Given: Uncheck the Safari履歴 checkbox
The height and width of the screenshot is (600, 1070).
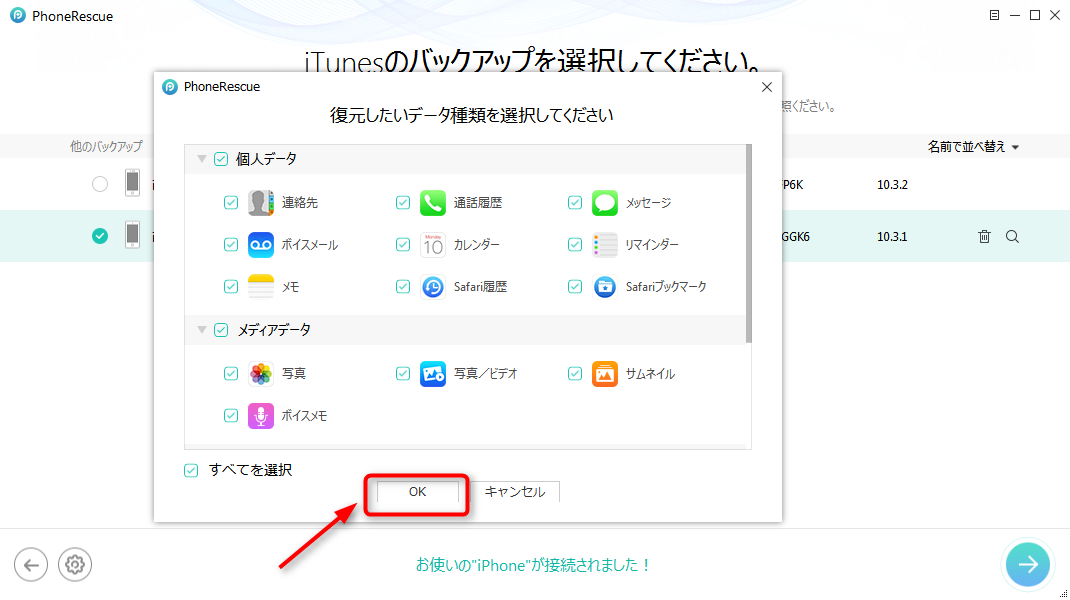Looking at the screenshot, I should (x=403, y=287).
